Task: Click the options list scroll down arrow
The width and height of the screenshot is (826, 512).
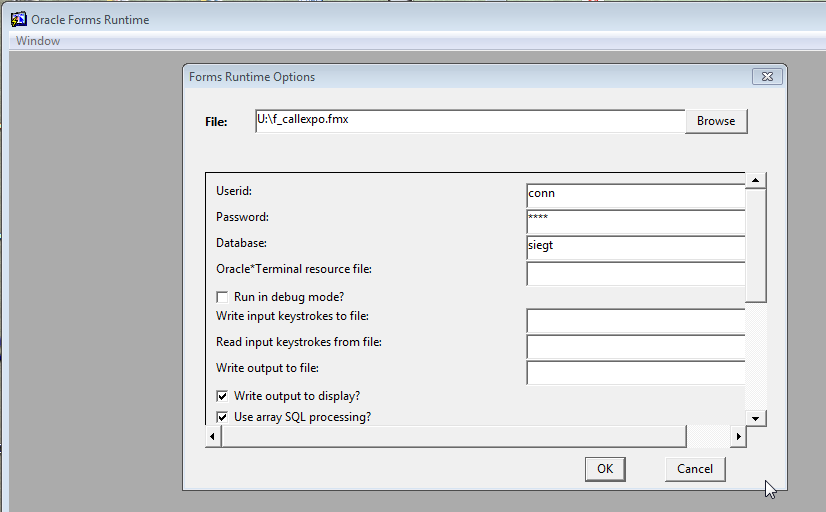Action: coord(755,418)
